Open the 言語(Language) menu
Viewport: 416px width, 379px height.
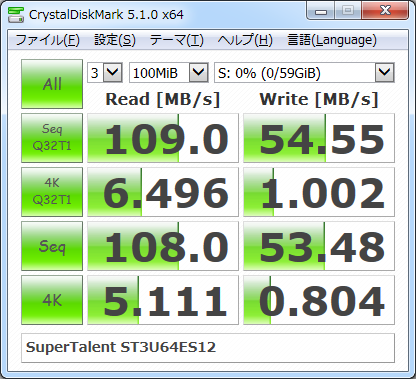point(332,40)
